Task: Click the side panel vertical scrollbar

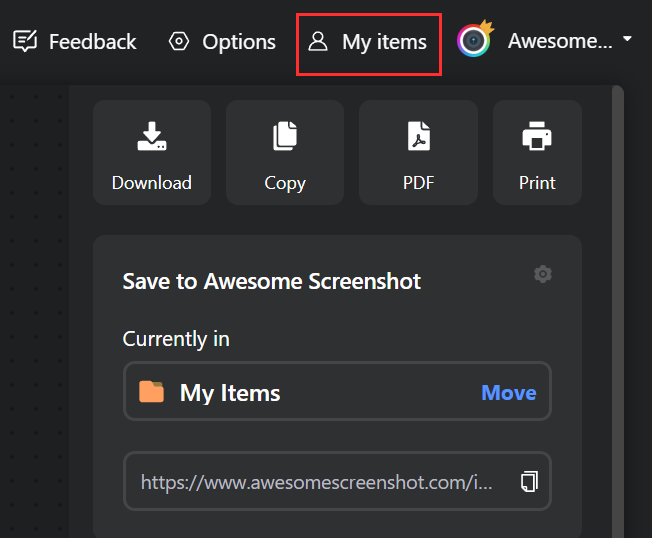Action: [x=618, y=312]
